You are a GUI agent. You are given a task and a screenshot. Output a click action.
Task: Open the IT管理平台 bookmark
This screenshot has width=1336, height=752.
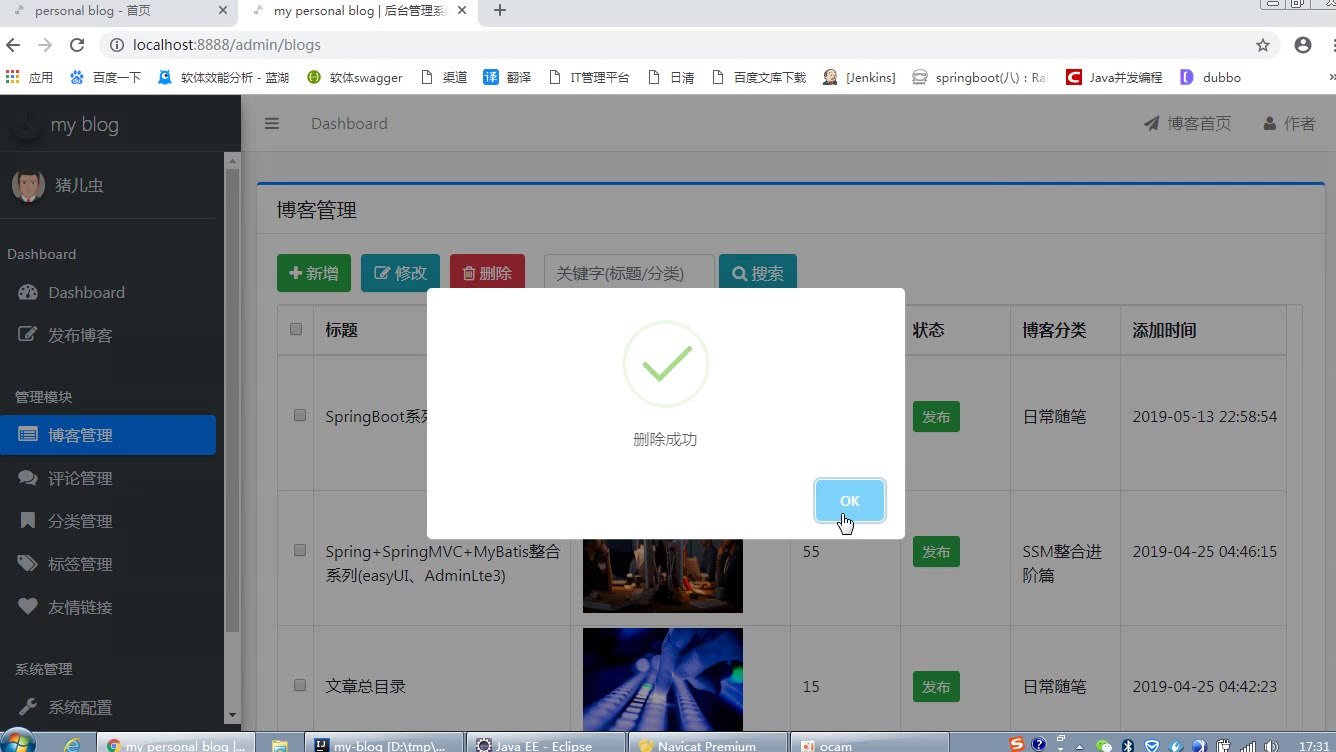pyautogui.click(x=589, y=77)
